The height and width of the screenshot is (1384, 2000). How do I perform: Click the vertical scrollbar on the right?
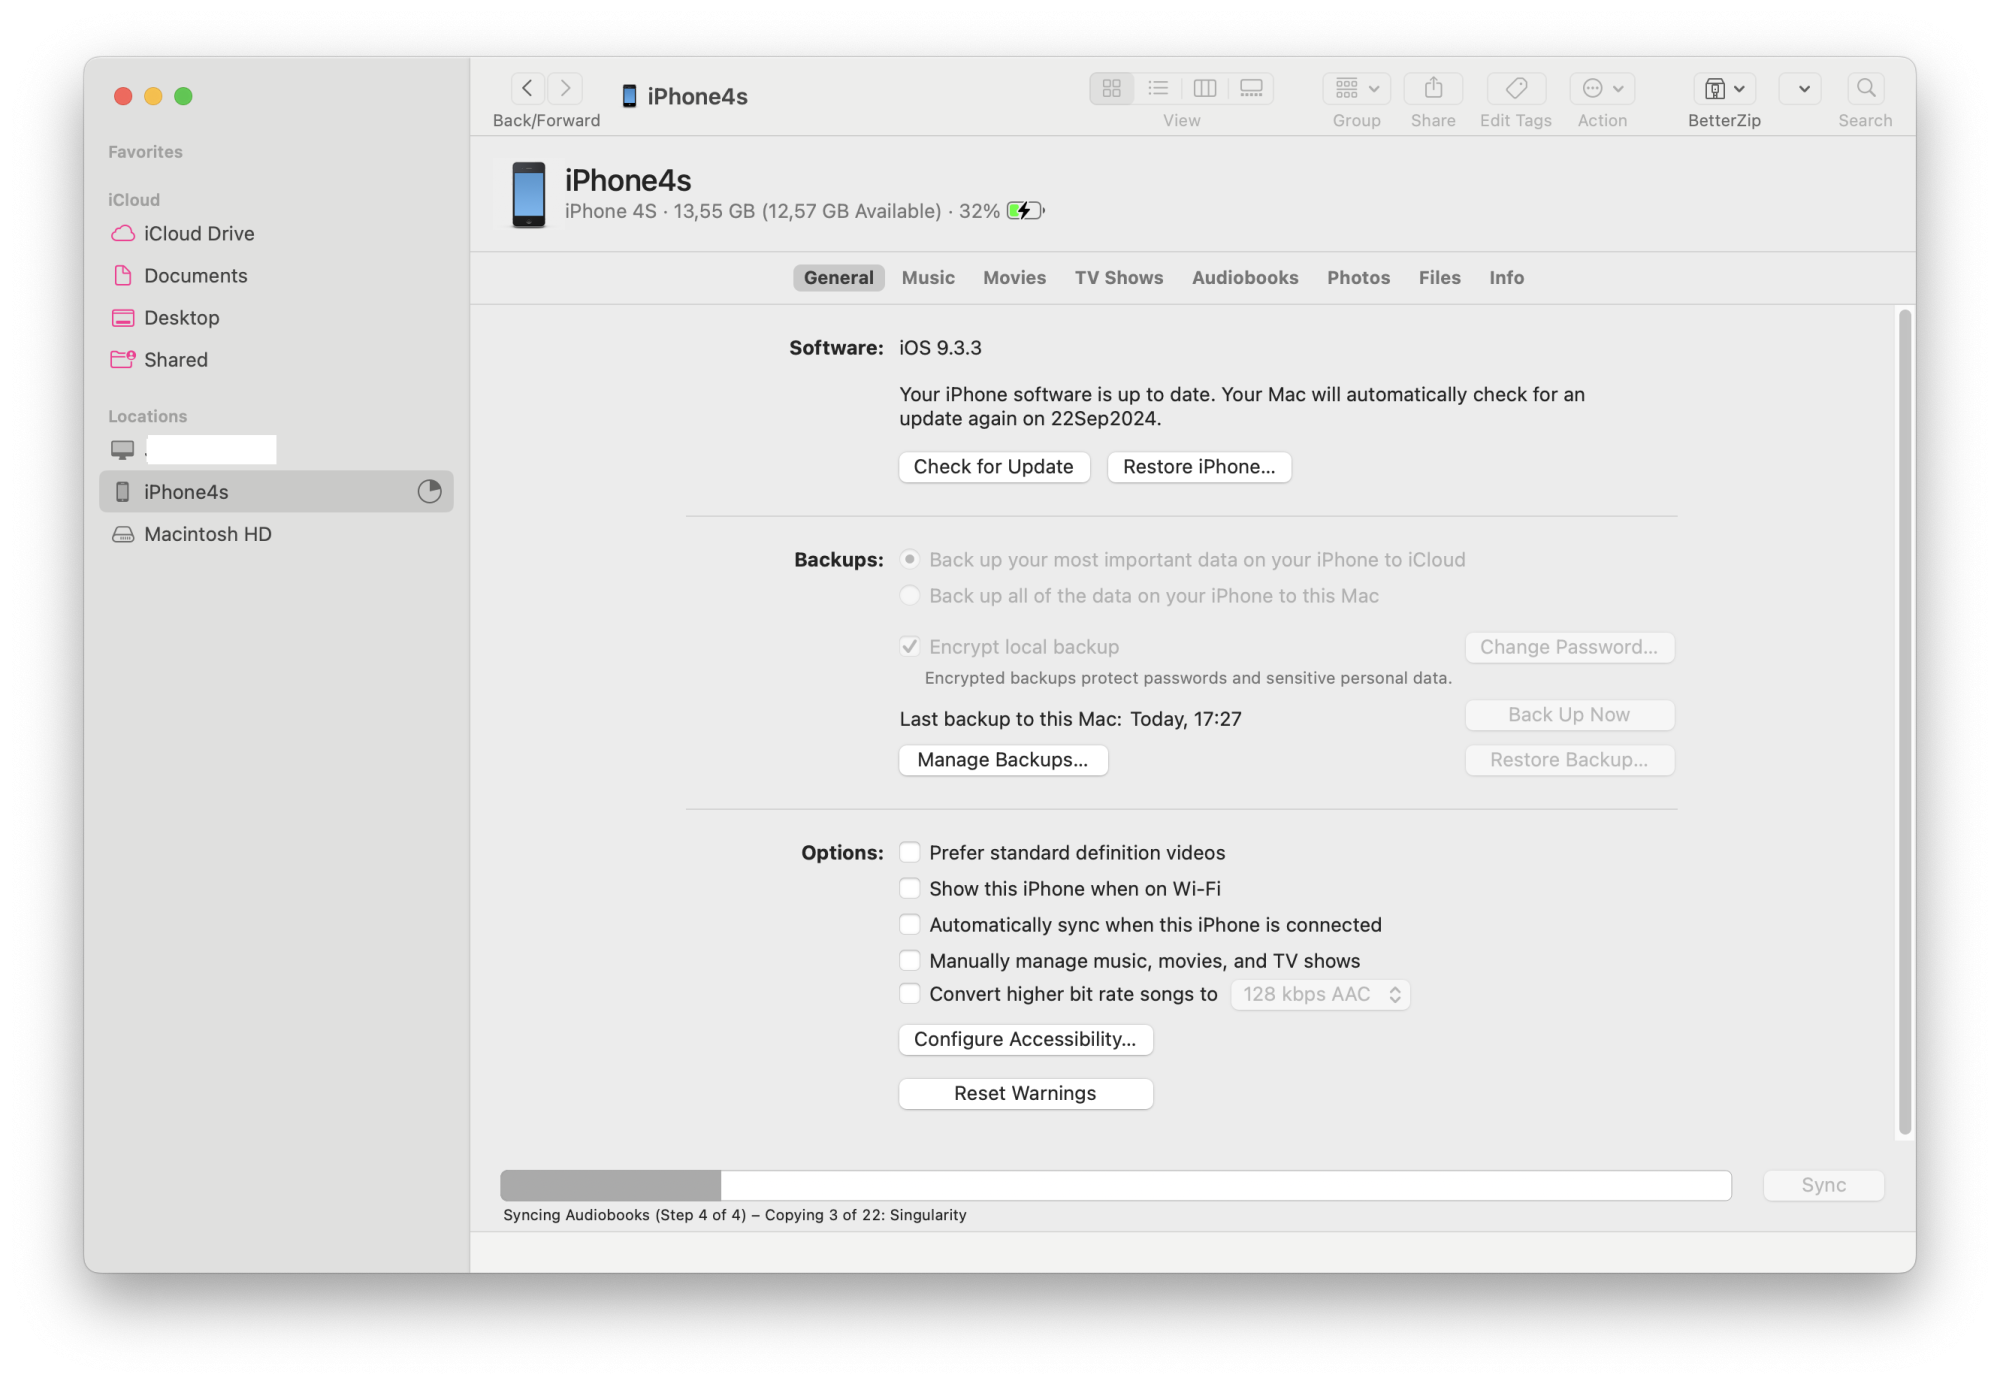coord(1906,722)
